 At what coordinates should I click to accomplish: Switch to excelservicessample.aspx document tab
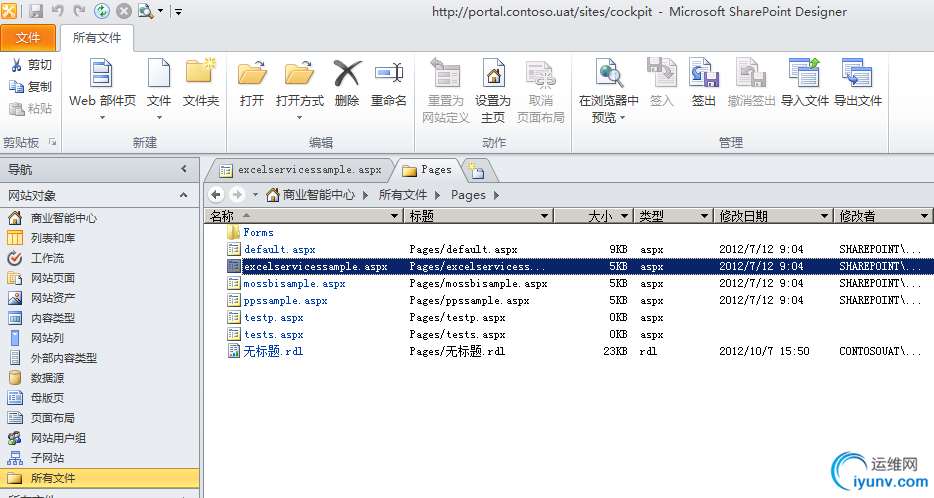point(301,170)
